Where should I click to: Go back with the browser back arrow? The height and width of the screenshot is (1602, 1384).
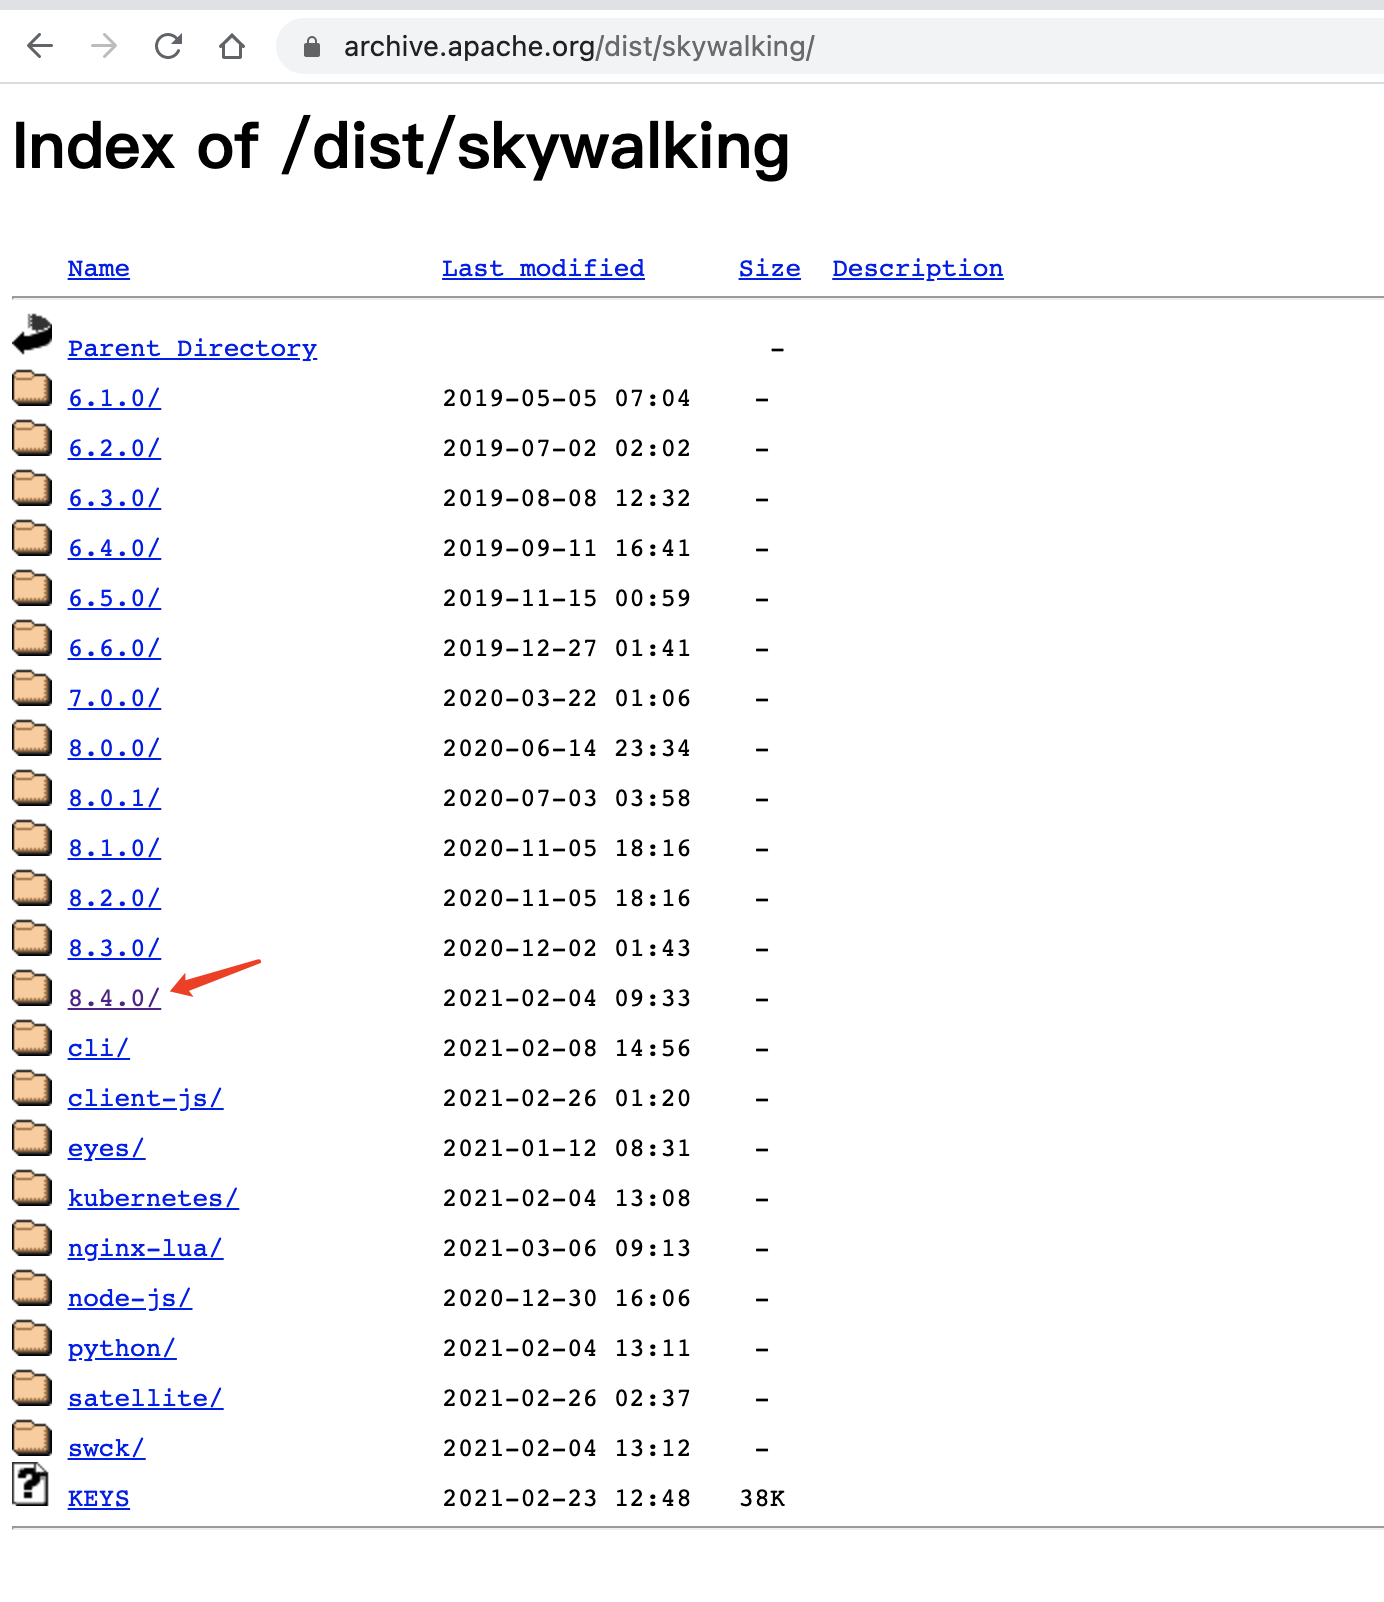point(40,46)
